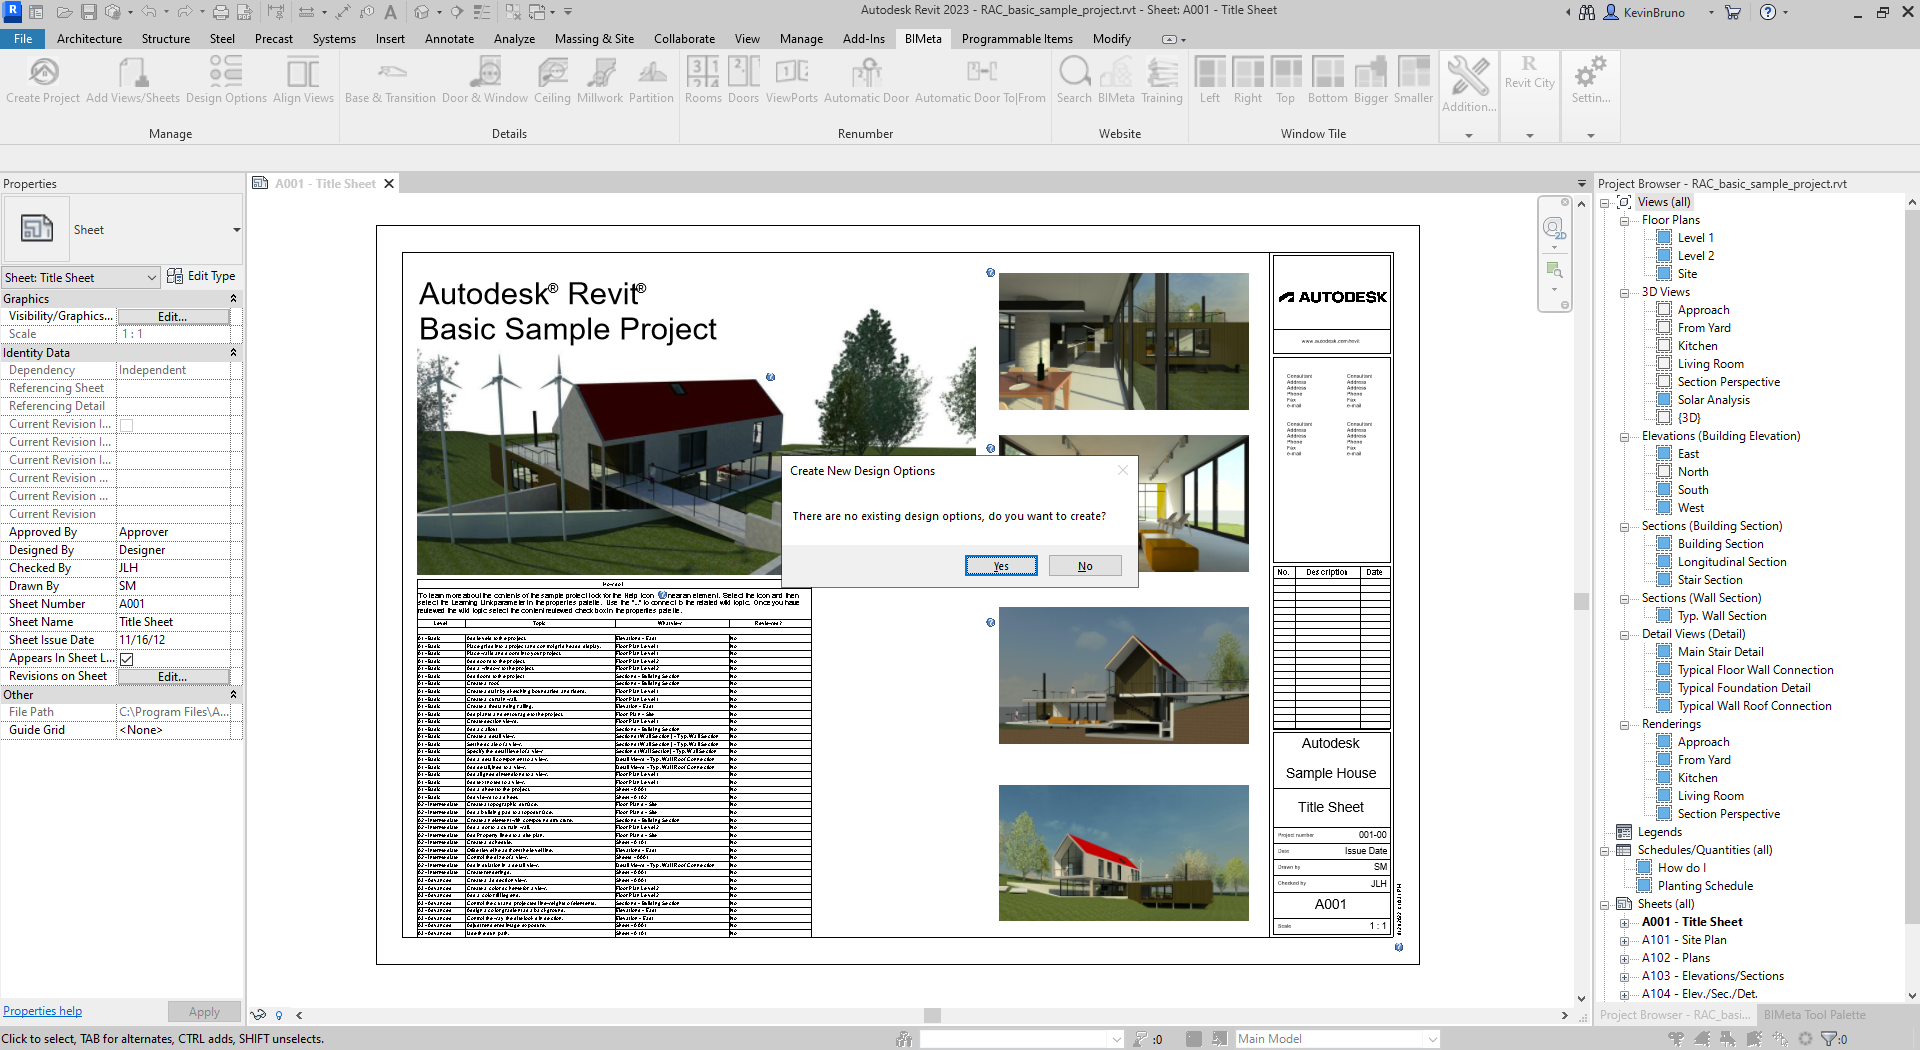Make the window tile Smaller
This screenshot has height=1050, width=1920.
click(1414, 80)
